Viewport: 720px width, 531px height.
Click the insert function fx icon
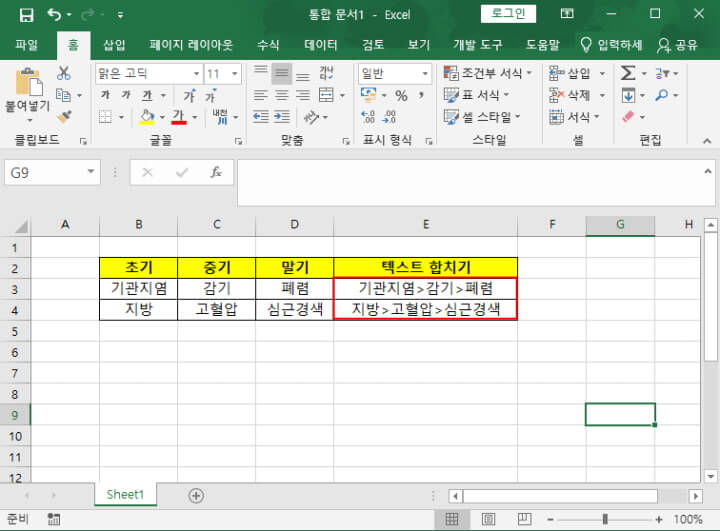215,173
